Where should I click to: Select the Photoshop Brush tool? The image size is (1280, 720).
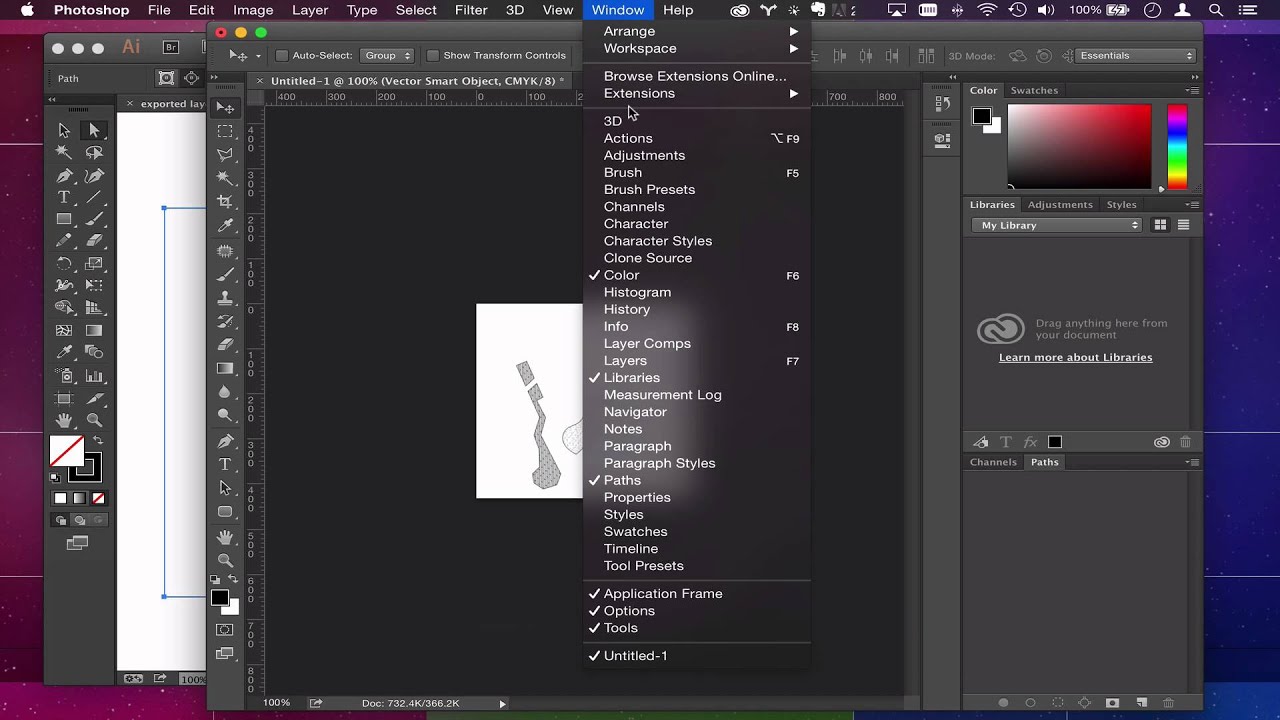click(x=226, y=274)
